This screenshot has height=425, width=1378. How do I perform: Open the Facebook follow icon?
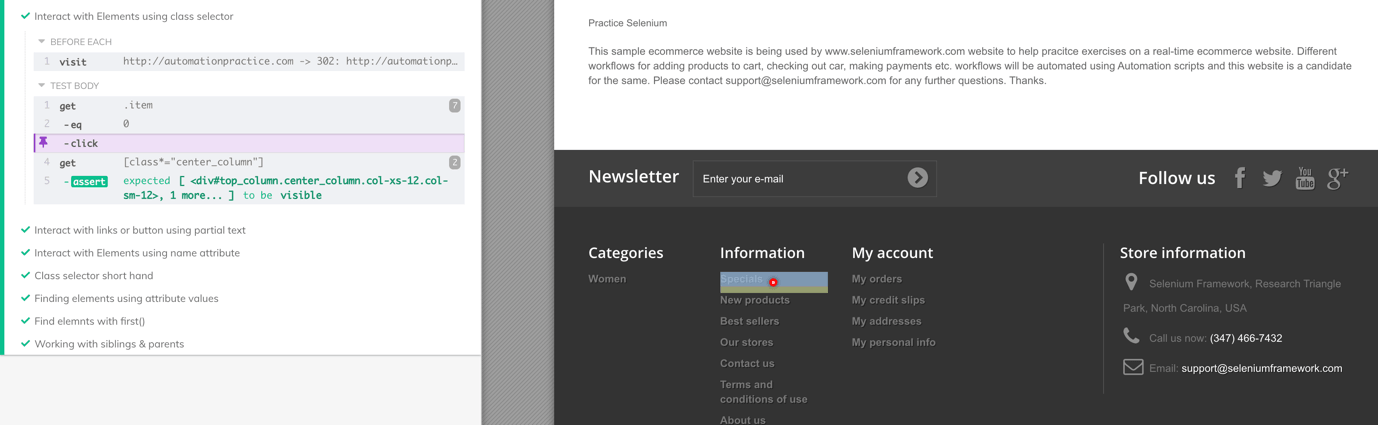point(1239,178)
